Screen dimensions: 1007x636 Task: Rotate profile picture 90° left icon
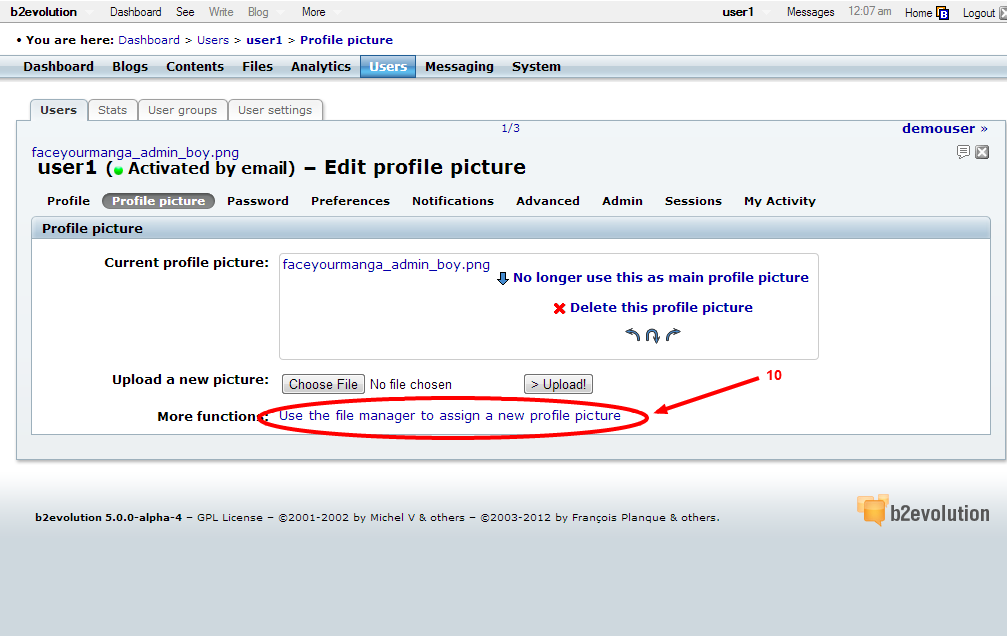click(633, 335)
